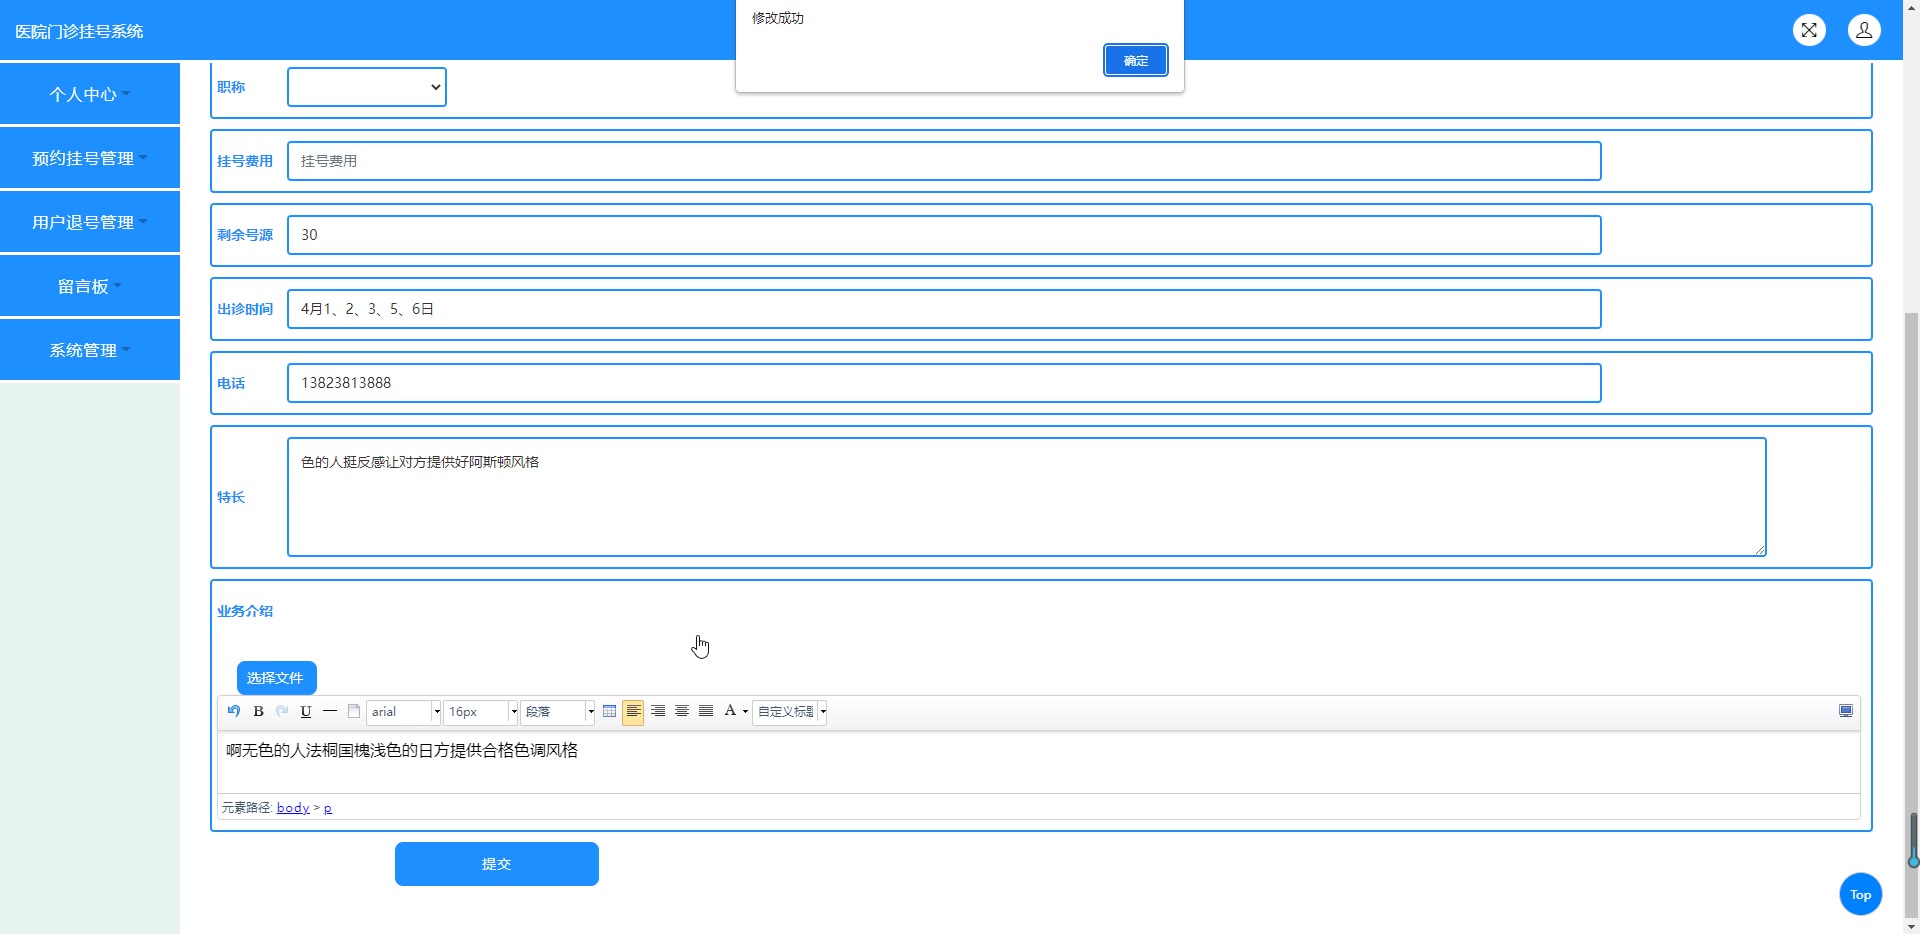Toggle underline formatting in editor

tap(306, 711)
